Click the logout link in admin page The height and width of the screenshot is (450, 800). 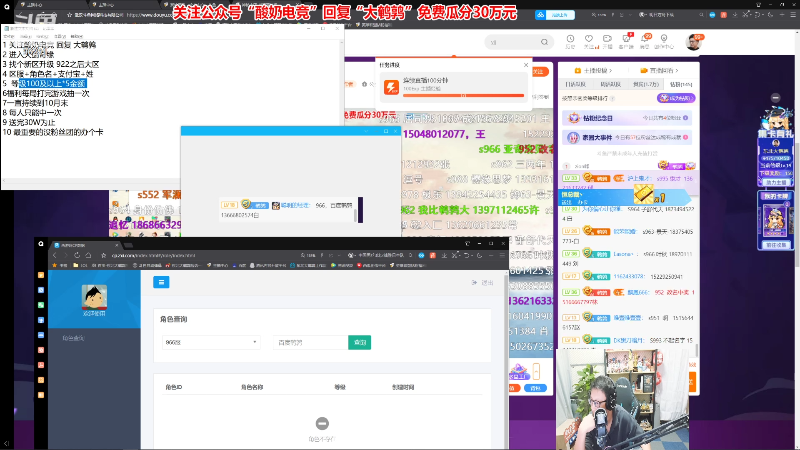click(483, 282)
